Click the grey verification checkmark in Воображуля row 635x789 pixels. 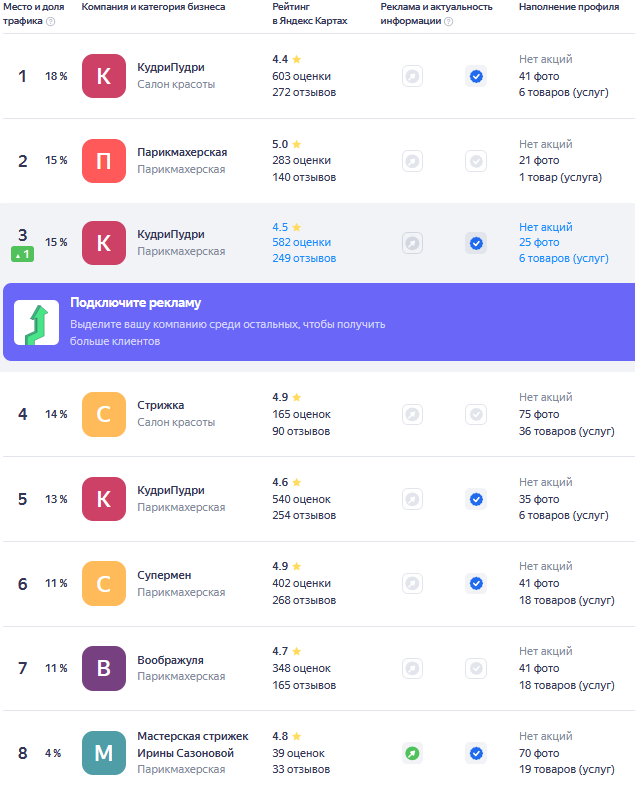tap(476, 668)
